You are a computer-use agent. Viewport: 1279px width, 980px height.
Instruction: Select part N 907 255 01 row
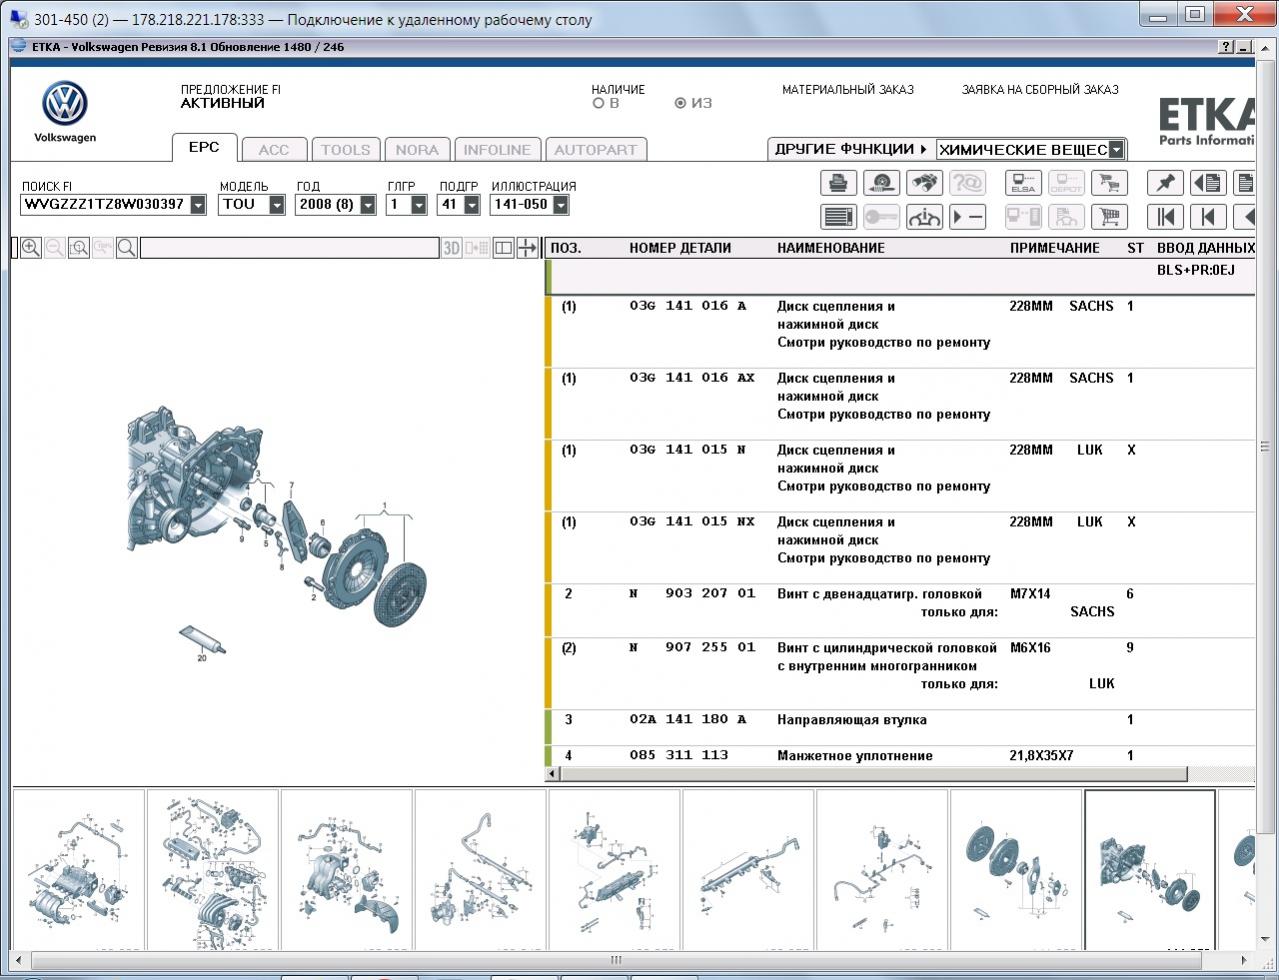pos(900,674)
